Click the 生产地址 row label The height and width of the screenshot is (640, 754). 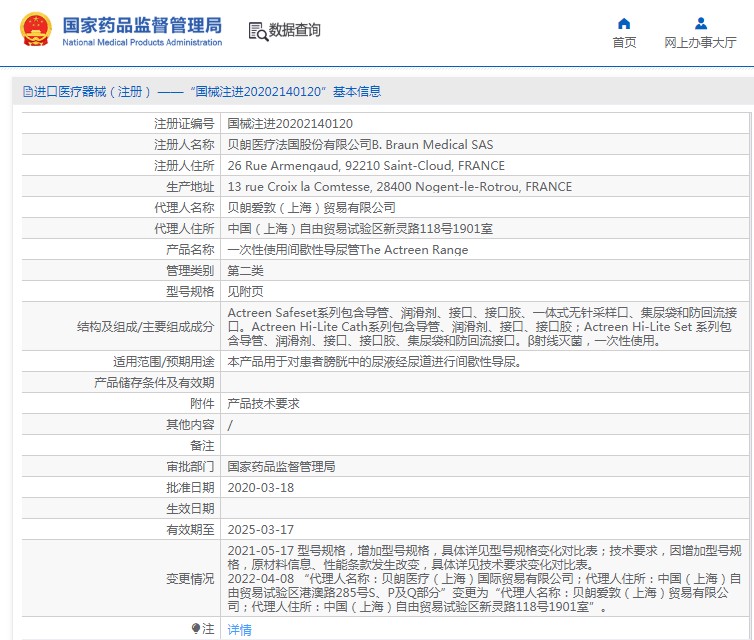click(x=190, y=187)
